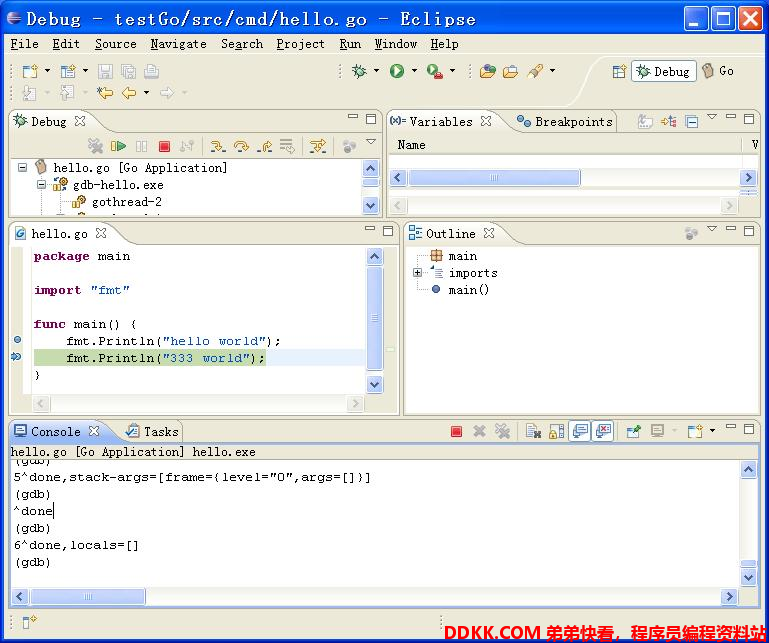Click the Step Return icon
Screen dimensions: 769x643
[264, 146]
